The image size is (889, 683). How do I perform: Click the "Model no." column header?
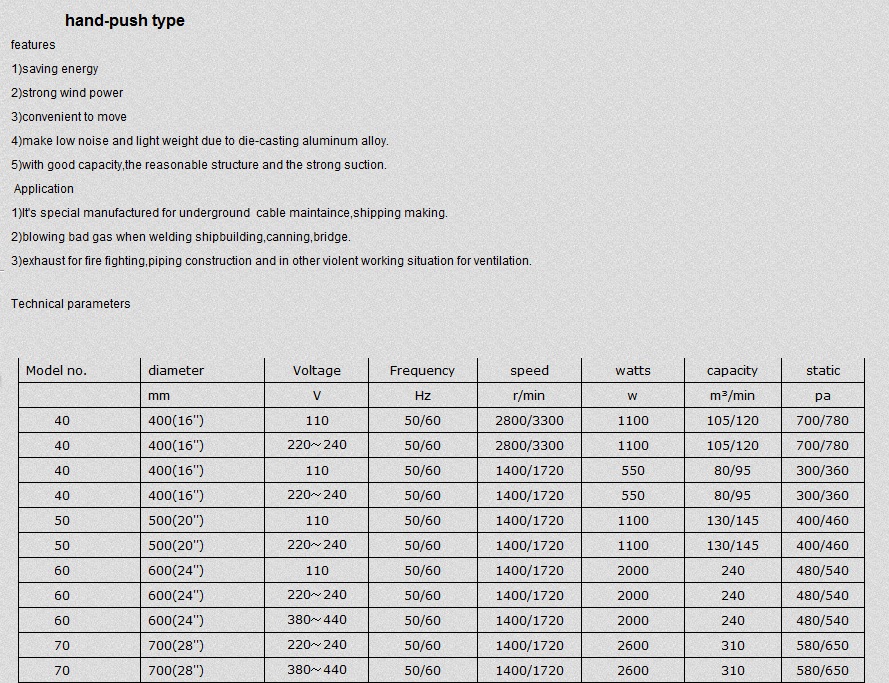click(56, 371)
